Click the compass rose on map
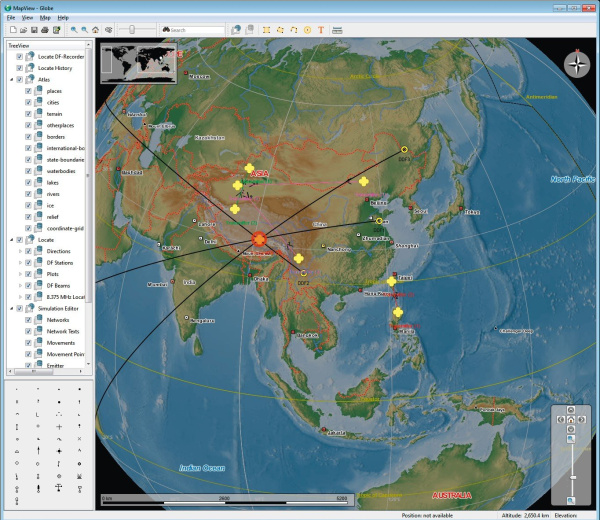Screen dimensions: 600x520 [577, 65]
